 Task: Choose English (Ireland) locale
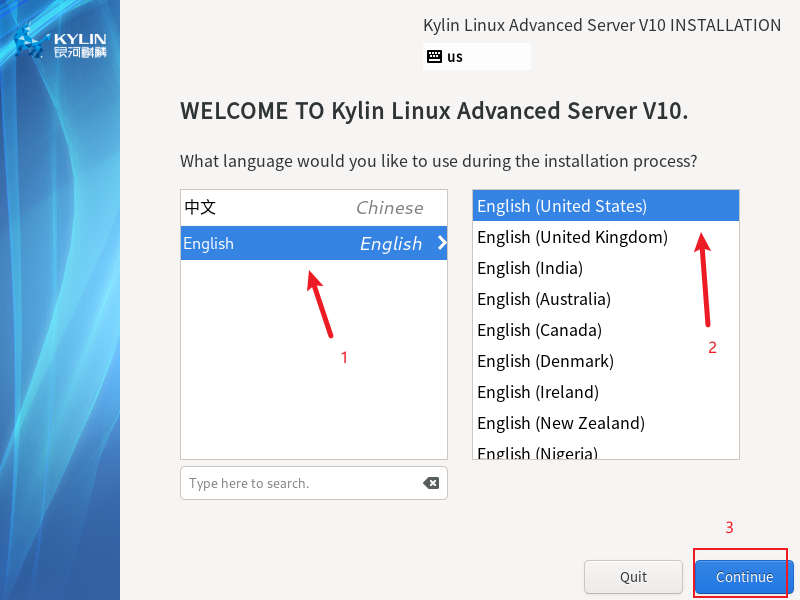click(606, 392)
